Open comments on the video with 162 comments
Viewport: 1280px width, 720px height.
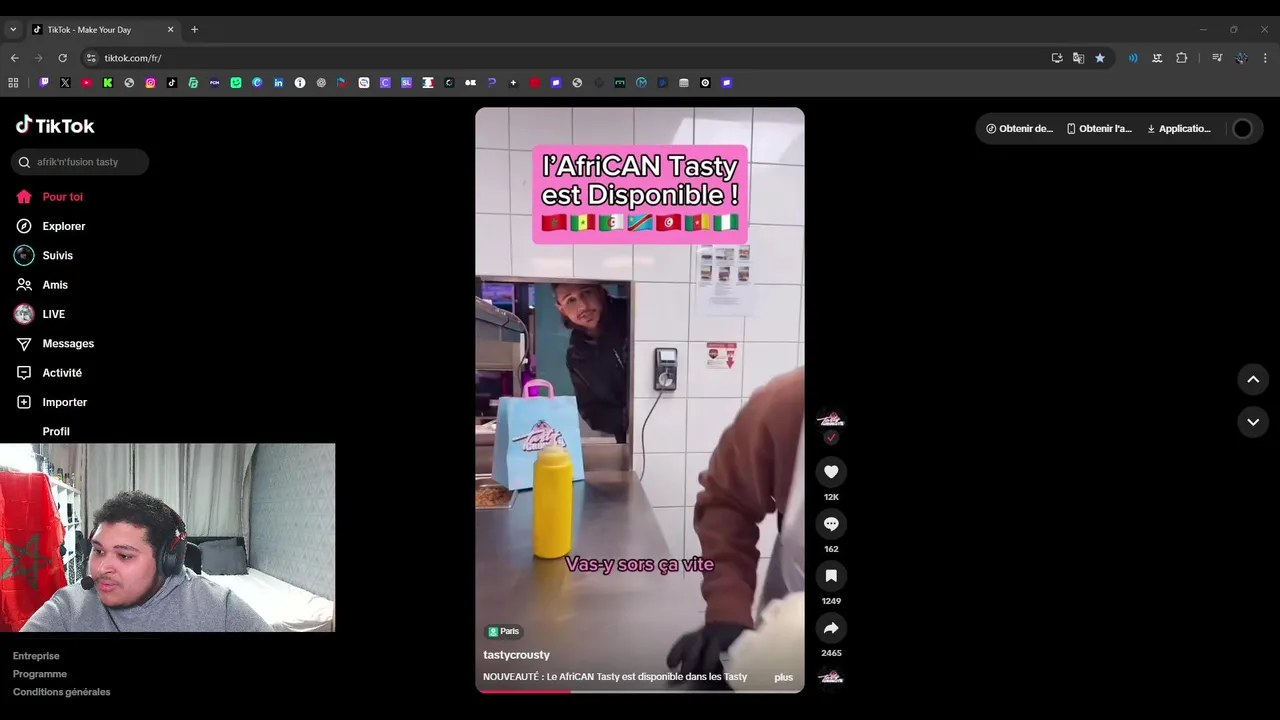point(831,524)
